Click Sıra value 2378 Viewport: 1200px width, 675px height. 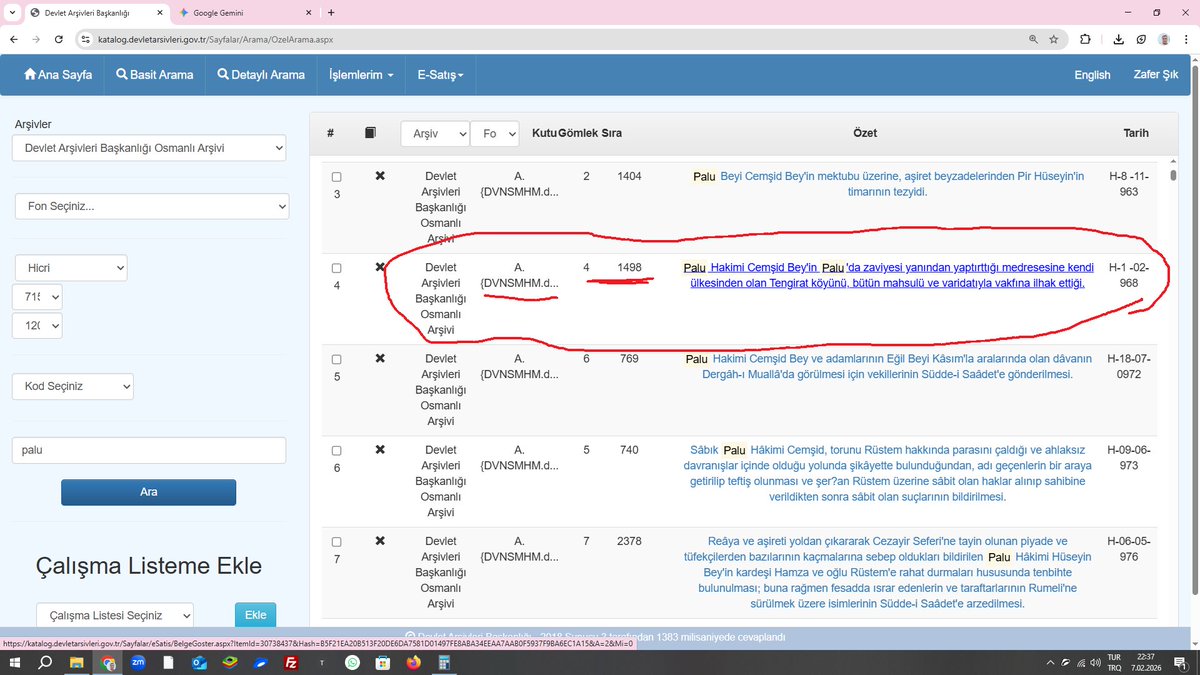click(x=629, y=541)
